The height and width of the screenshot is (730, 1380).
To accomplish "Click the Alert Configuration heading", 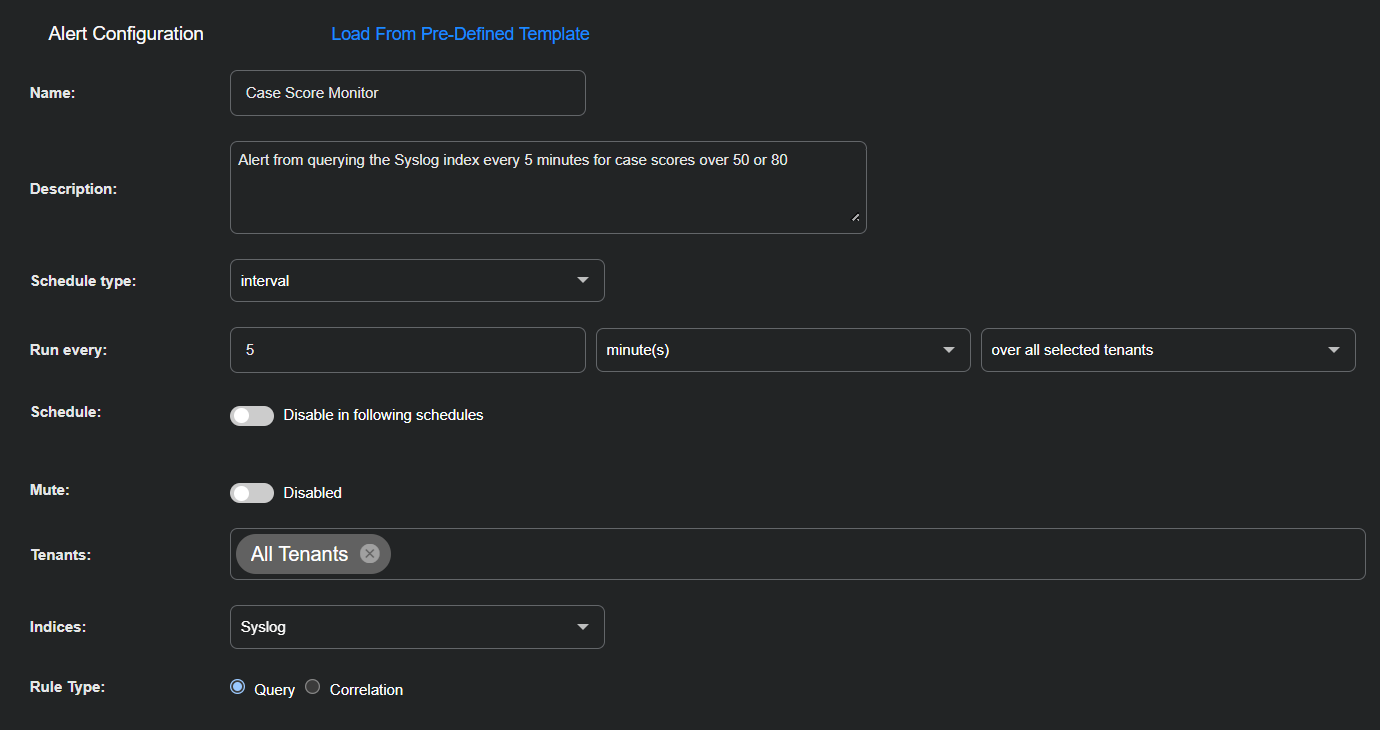I will click(126, 34).
